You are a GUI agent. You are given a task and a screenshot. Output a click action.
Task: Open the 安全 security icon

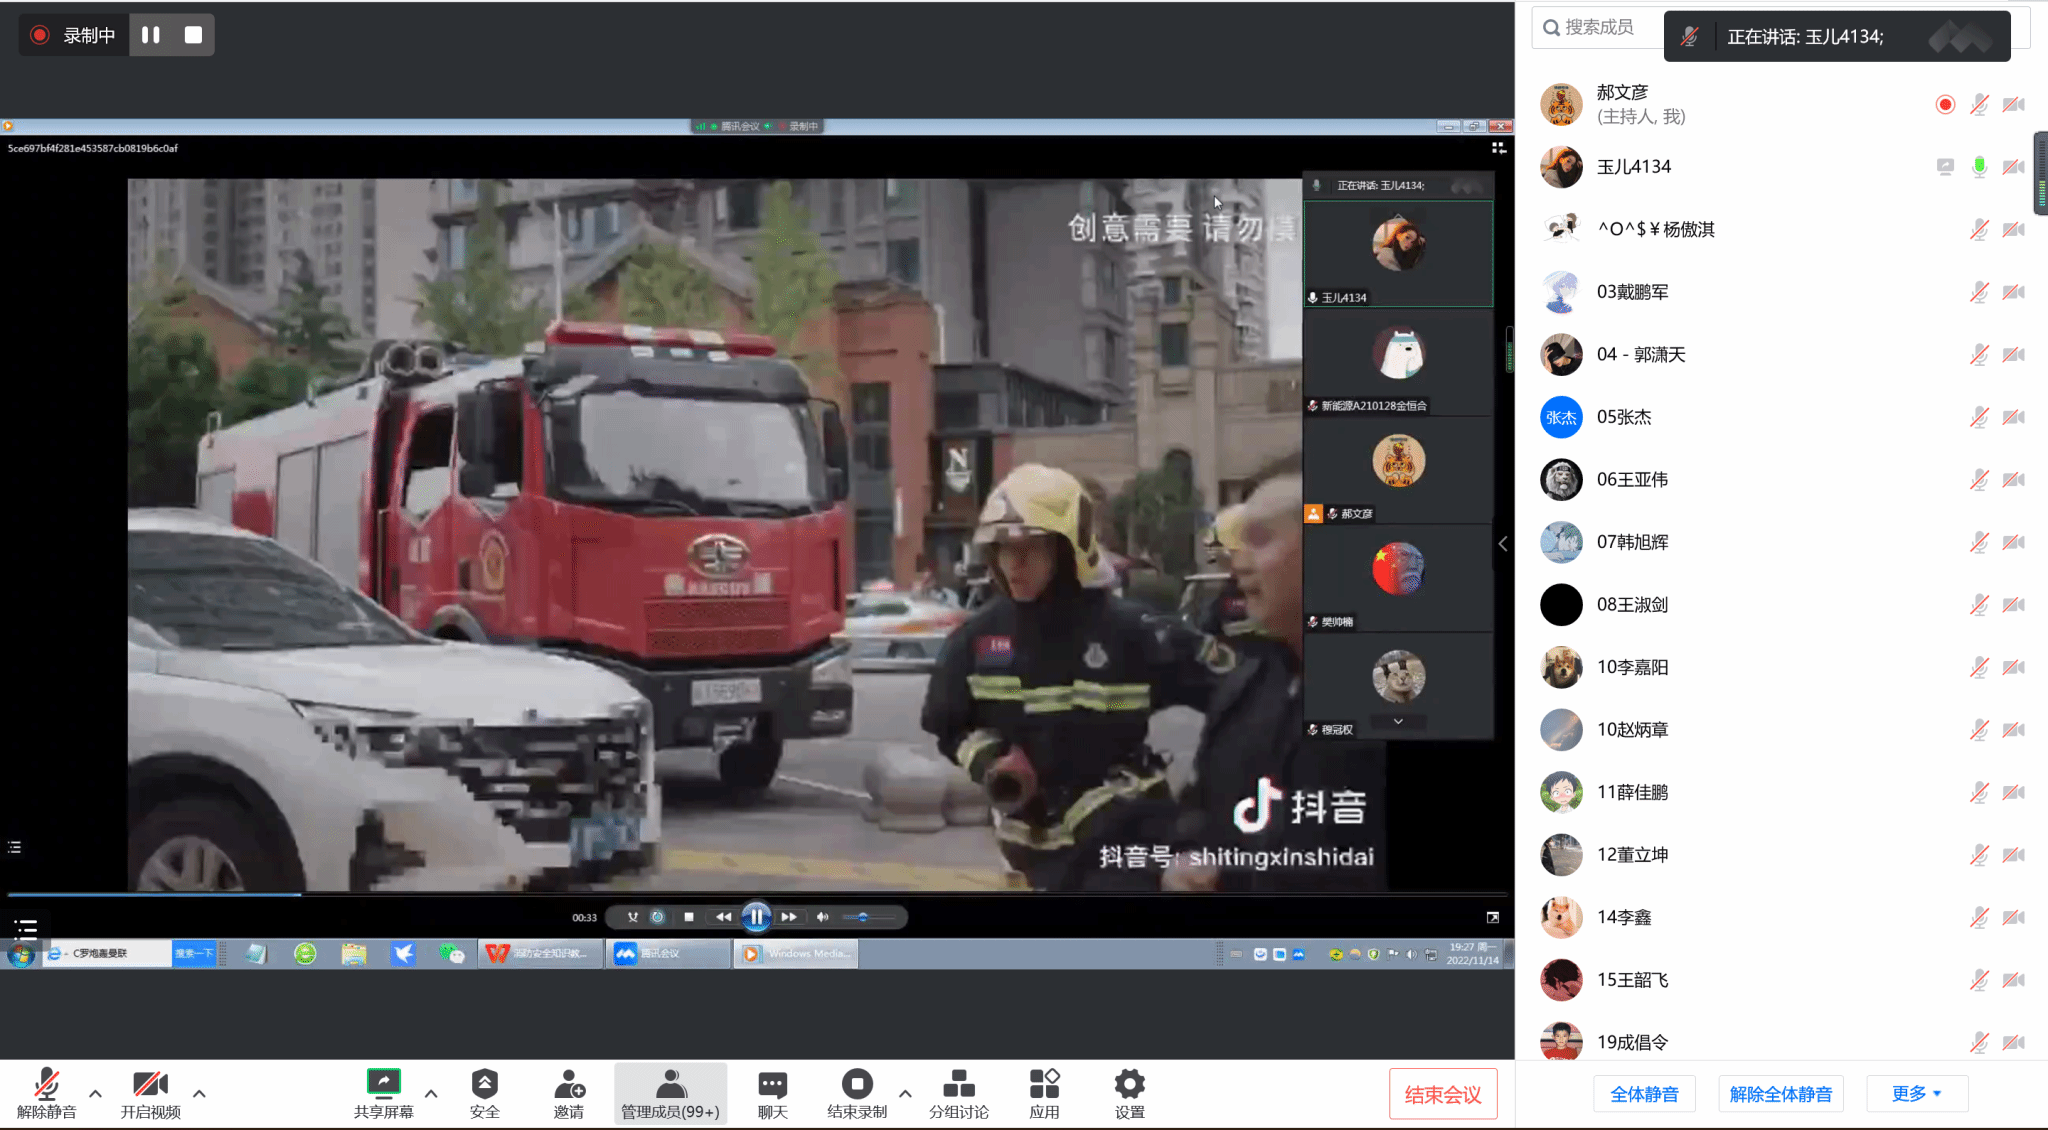coord(485,1084)
